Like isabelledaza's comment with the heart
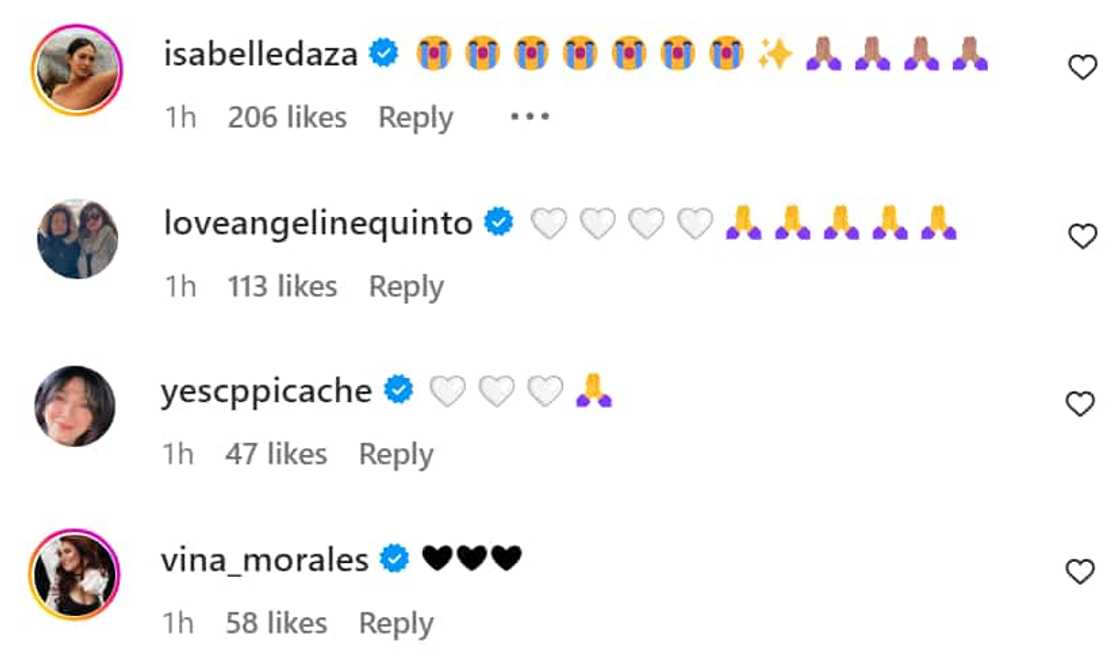Screen dimensions: 1120x667 point(1082,68)
